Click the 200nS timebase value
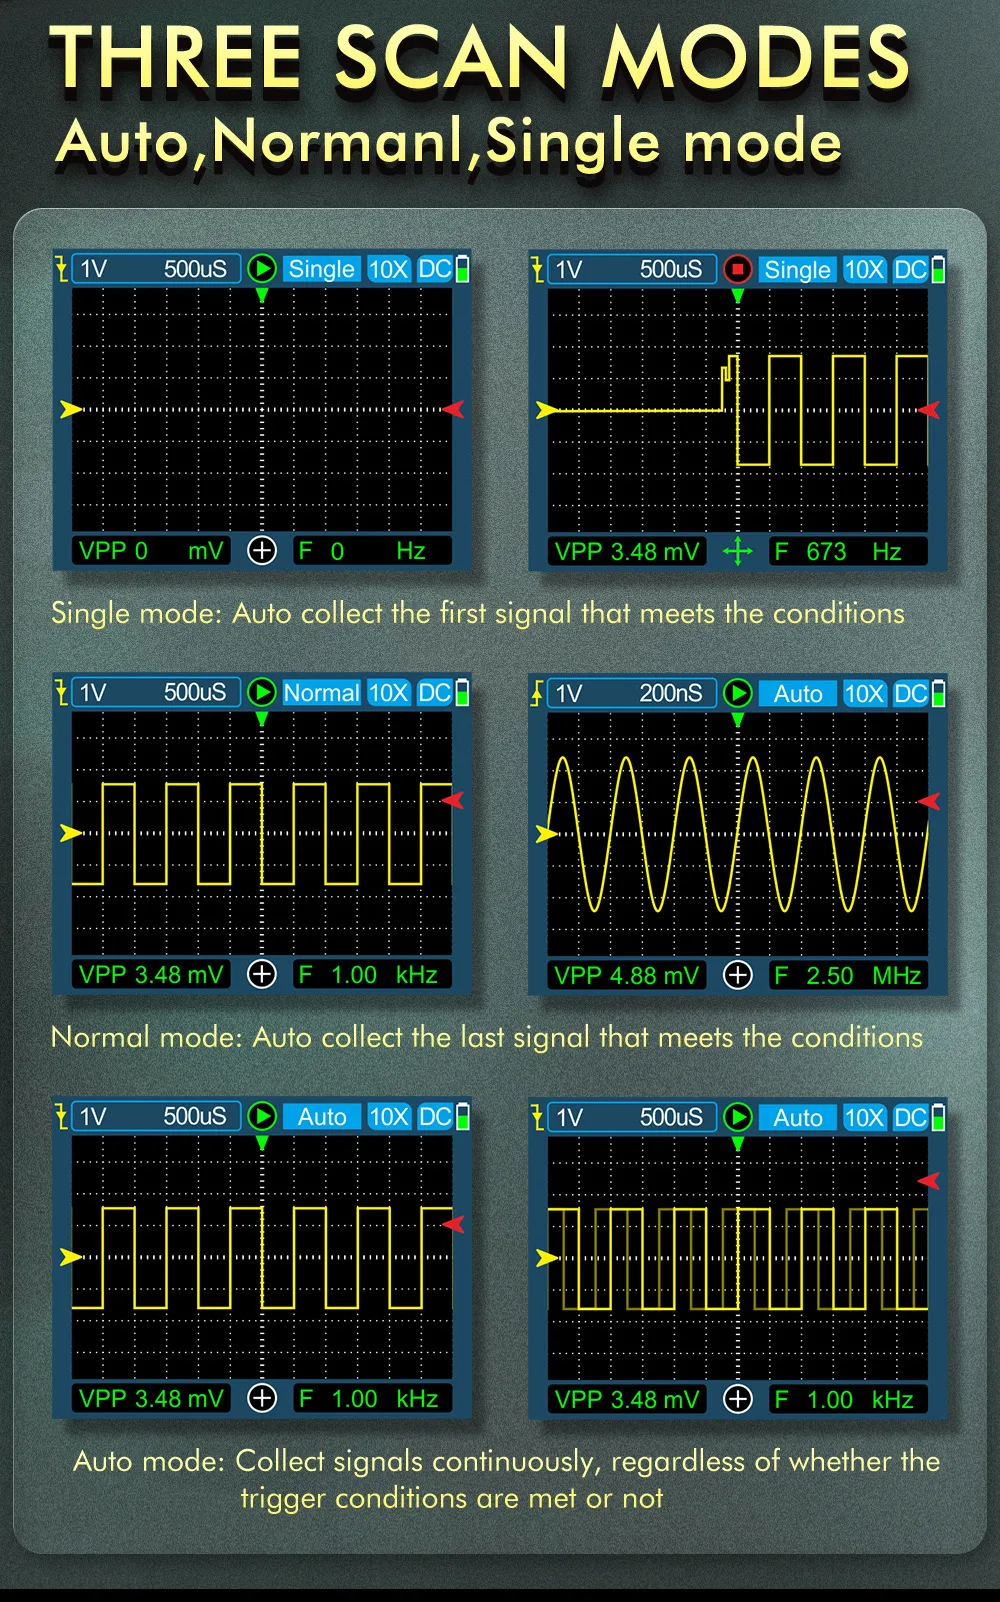This screenshot has height=1602, width=1000. coord(671,693)
